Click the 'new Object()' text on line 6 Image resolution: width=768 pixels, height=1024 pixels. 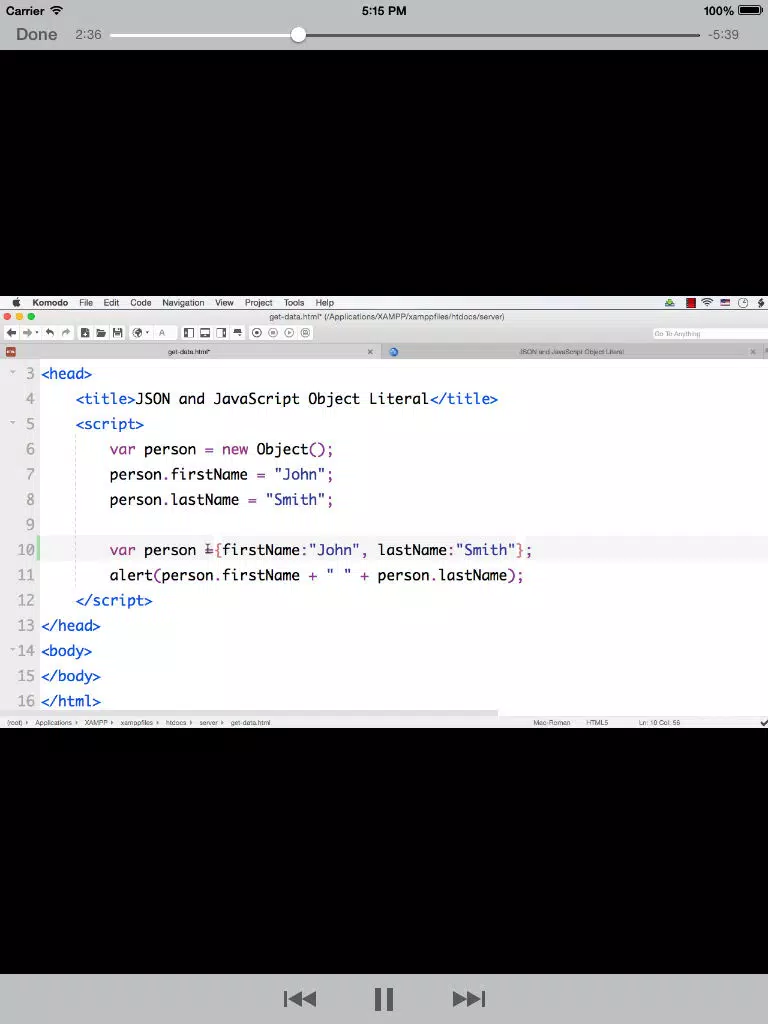click(273, 449)
